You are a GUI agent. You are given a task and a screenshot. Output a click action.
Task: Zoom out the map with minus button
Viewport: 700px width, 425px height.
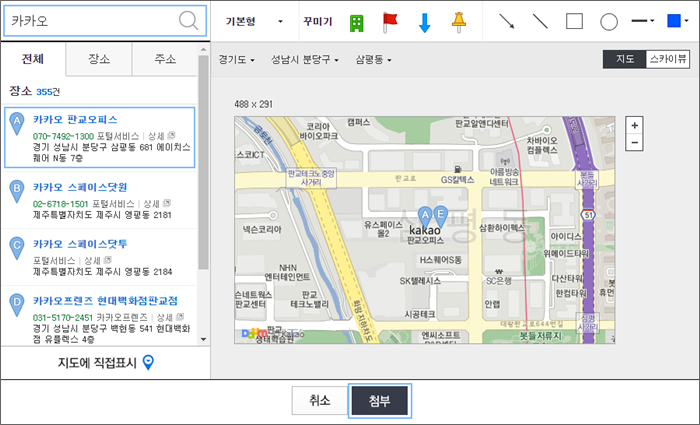point(634,143)
